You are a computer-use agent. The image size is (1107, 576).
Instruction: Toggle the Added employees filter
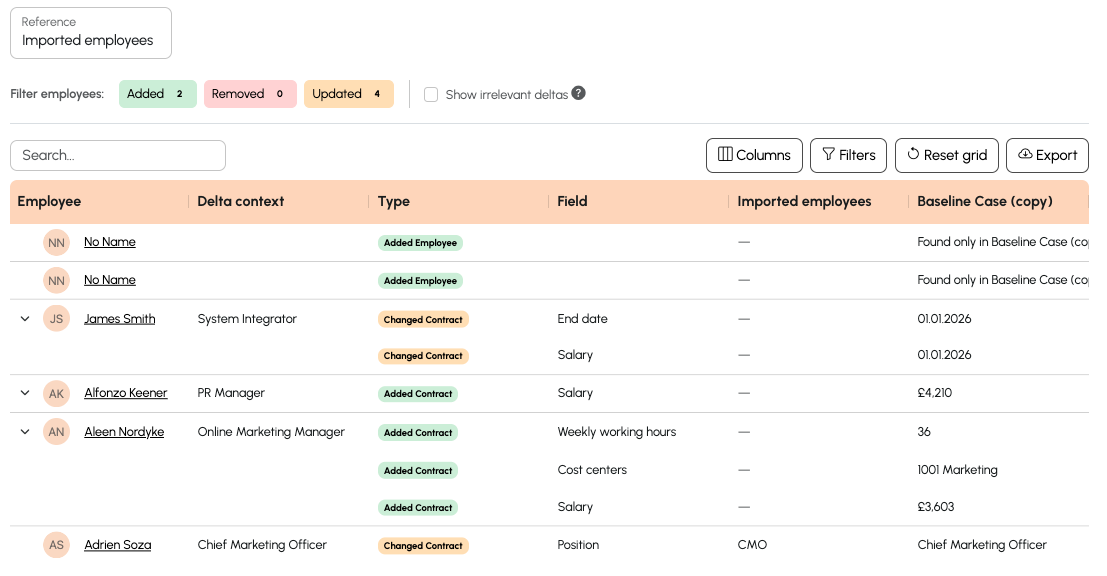pos(157,94)
